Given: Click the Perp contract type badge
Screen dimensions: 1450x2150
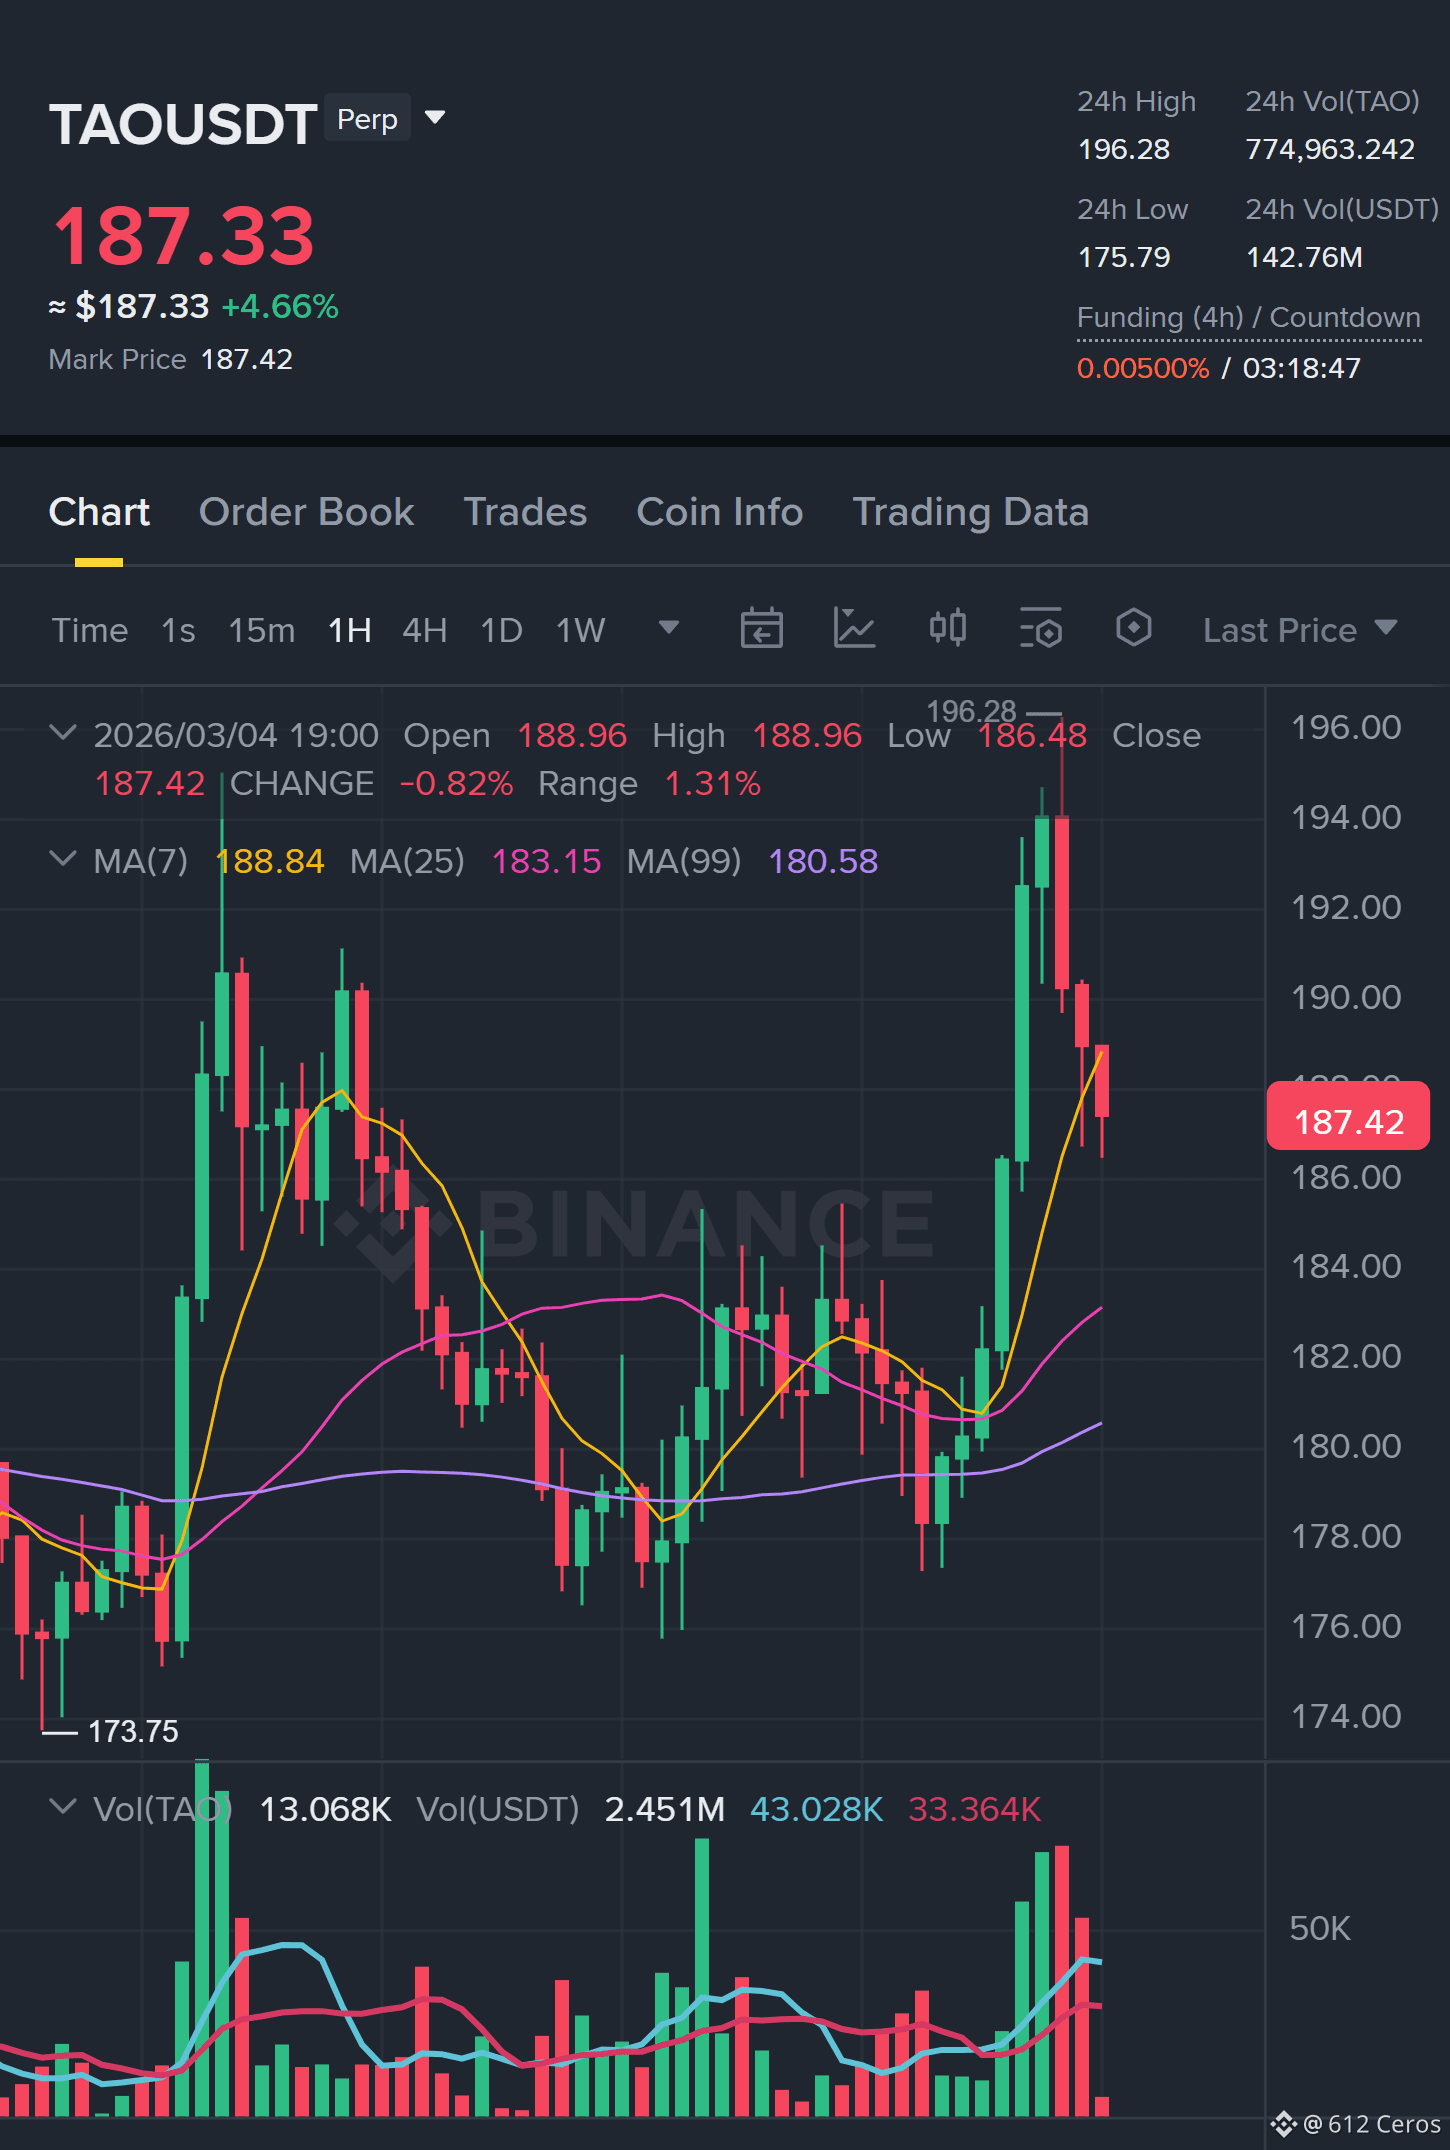Looking at the screenshot, I should click(367, 119).
